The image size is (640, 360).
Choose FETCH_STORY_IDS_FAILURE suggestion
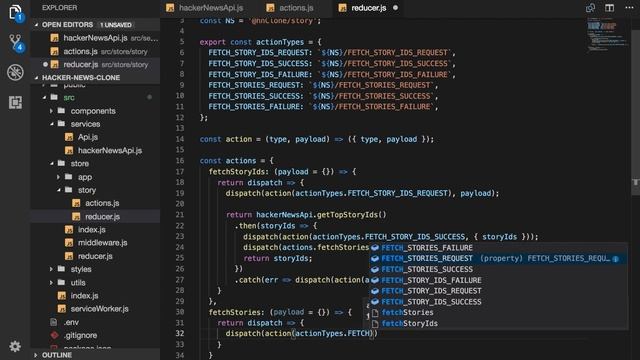(x=498, y=280)
